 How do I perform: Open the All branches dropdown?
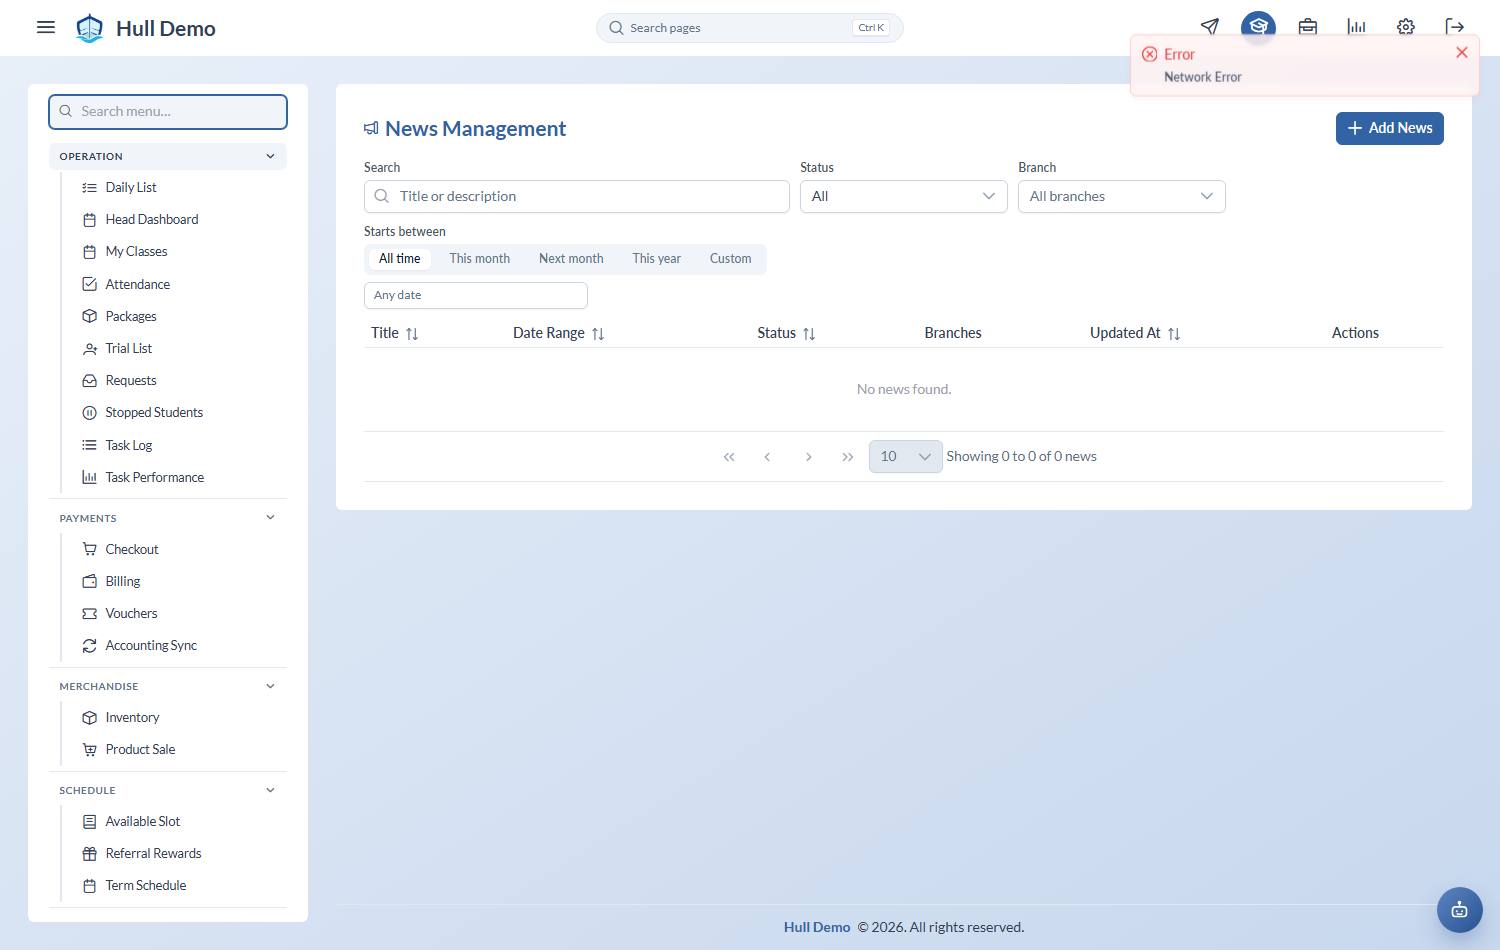point(1121,197)
